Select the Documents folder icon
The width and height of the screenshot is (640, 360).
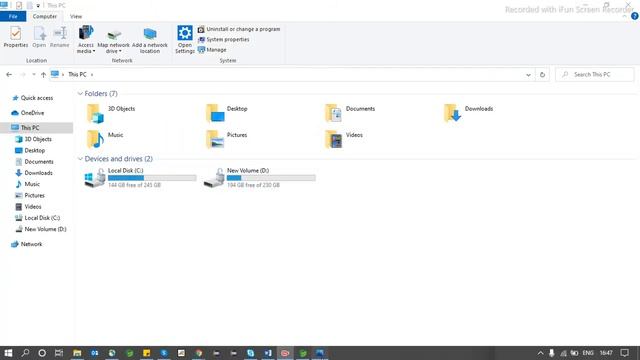(x=334, y=113)
